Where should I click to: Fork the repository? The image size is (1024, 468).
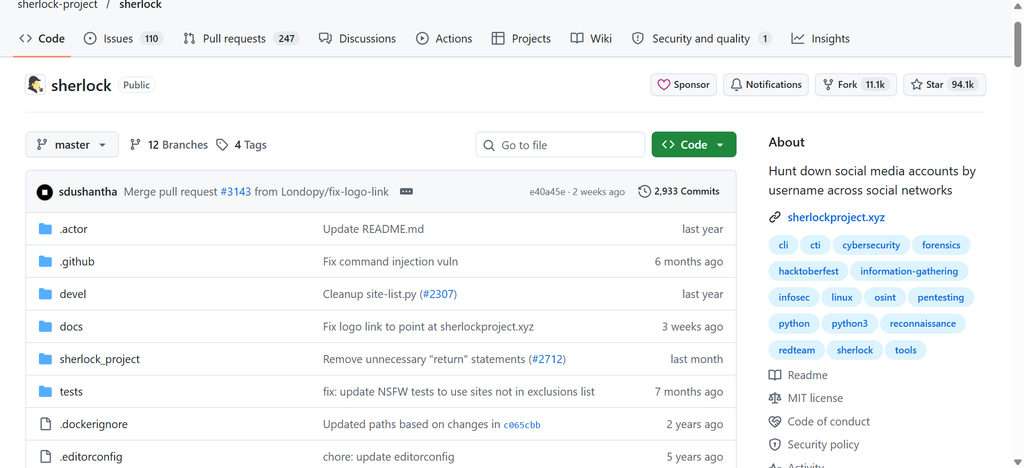coord(856,85)
